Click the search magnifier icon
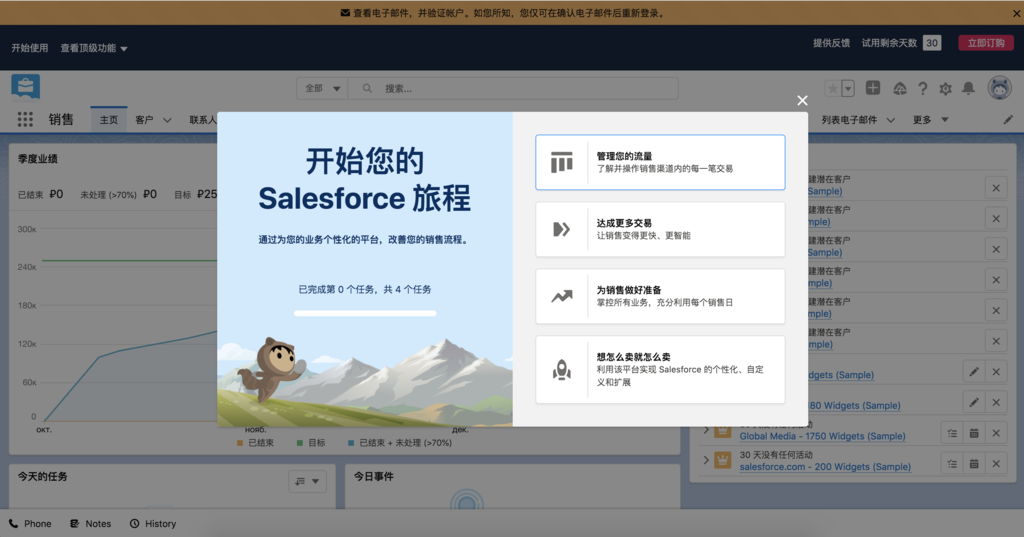The image size is (1024, 537). pos(367,88)
